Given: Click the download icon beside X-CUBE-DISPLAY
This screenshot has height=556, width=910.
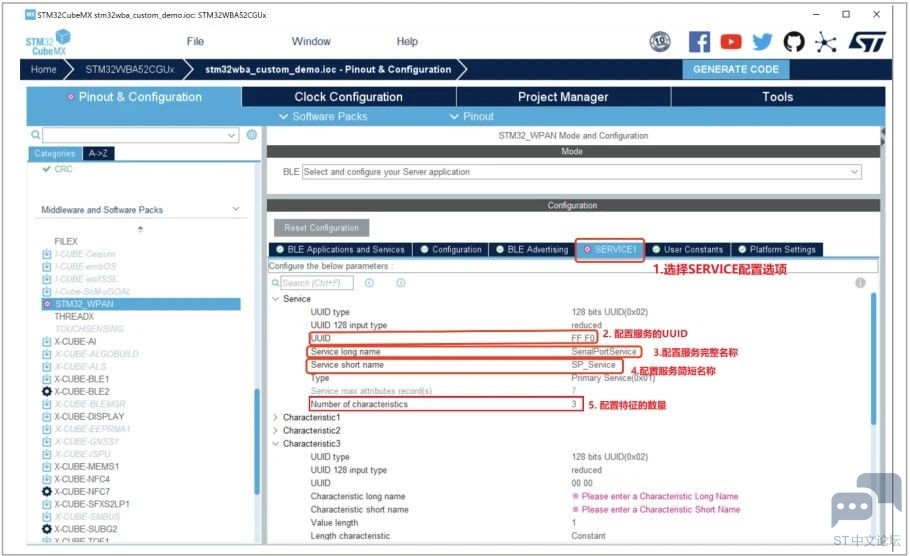Looking at the screenshot, I should coord(46,416).
